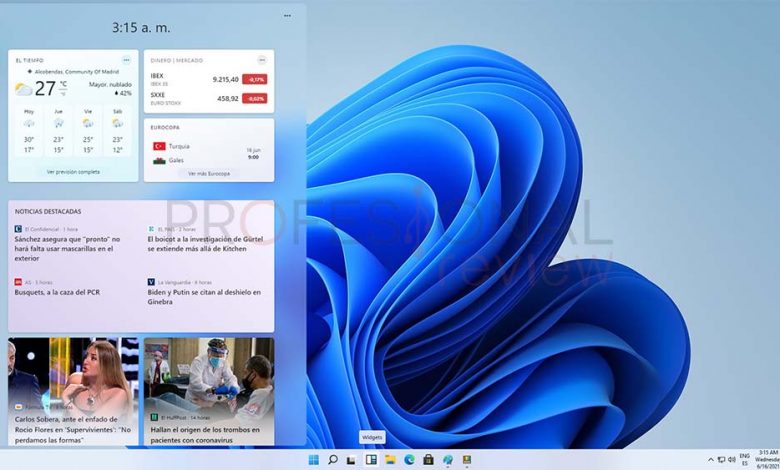Switch the ENG ES input language
Viewport: 780px width, 470px height.
[745, 460]
